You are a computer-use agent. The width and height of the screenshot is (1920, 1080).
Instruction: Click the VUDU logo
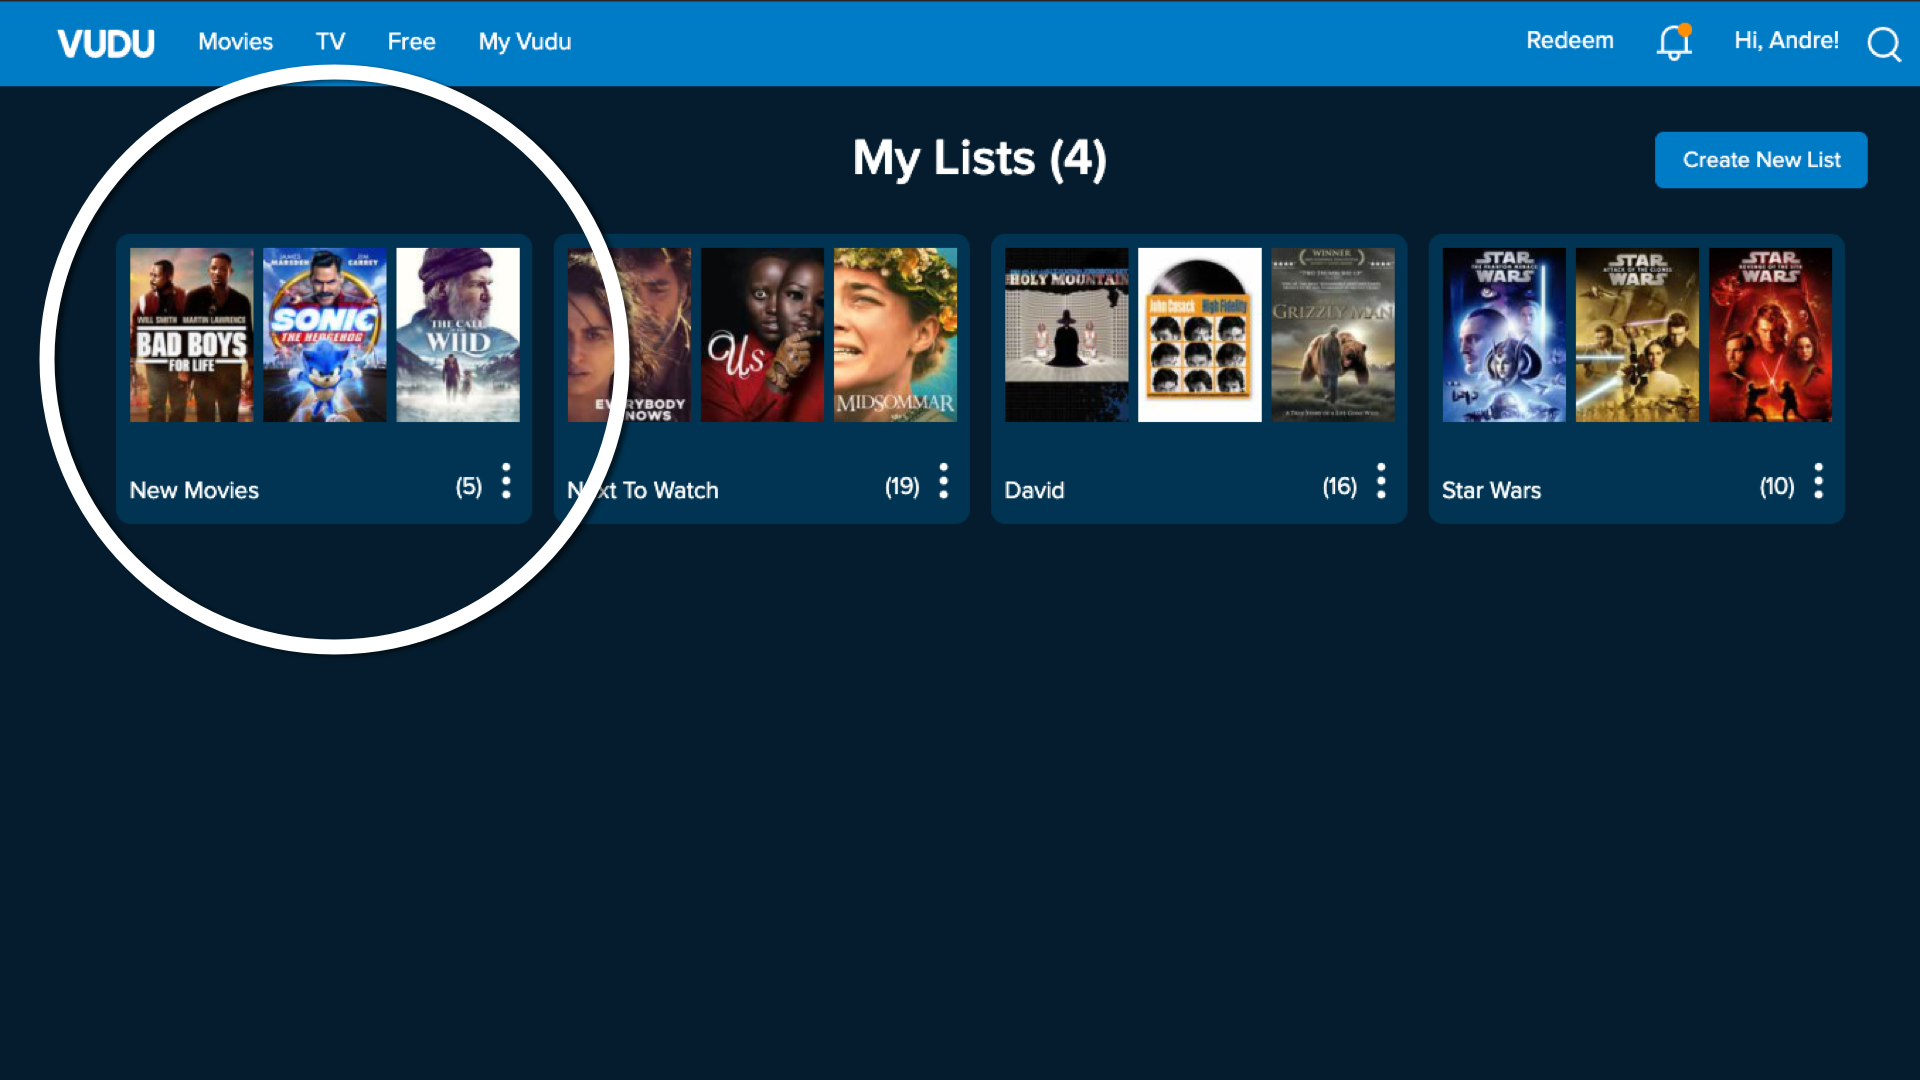[106, 43]
